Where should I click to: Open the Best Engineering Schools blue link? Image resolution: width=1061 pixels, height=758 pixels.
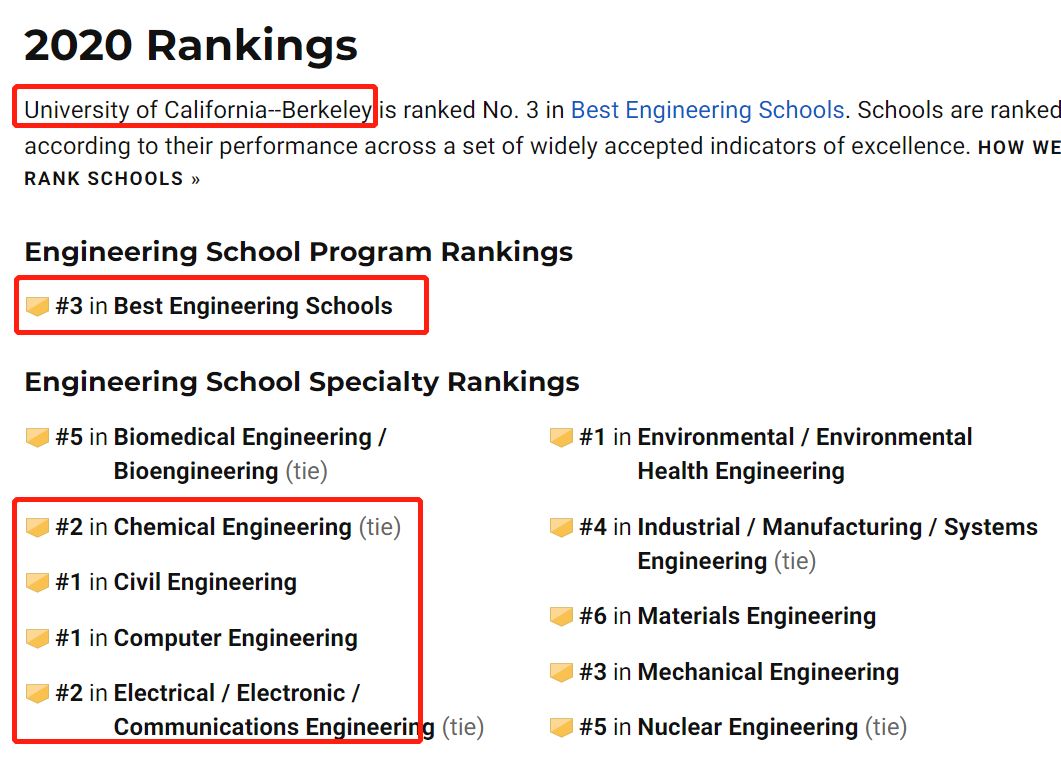707,110
